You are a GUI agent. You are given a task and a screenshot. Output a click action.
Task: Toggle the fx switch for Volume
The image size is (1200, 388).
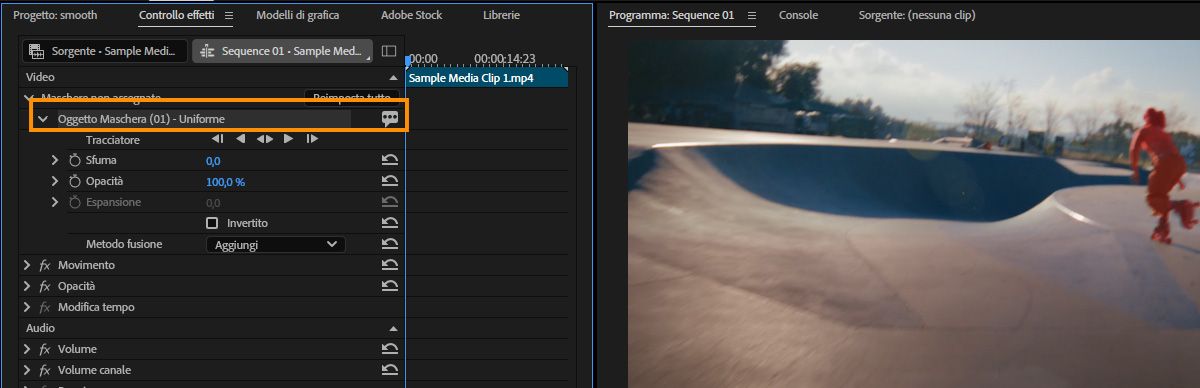(x=45, y=349)
